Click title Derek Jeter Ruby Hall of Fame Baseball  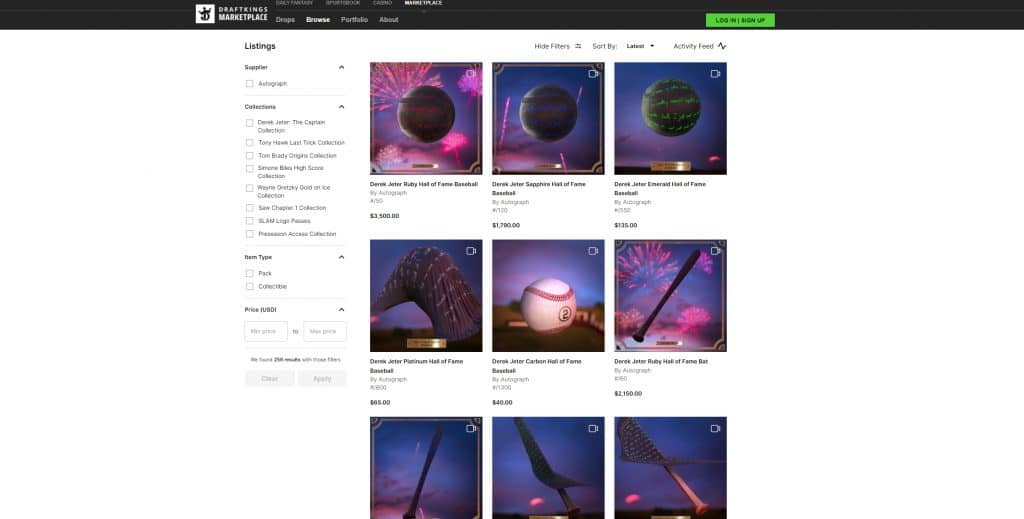pos(424,184)
